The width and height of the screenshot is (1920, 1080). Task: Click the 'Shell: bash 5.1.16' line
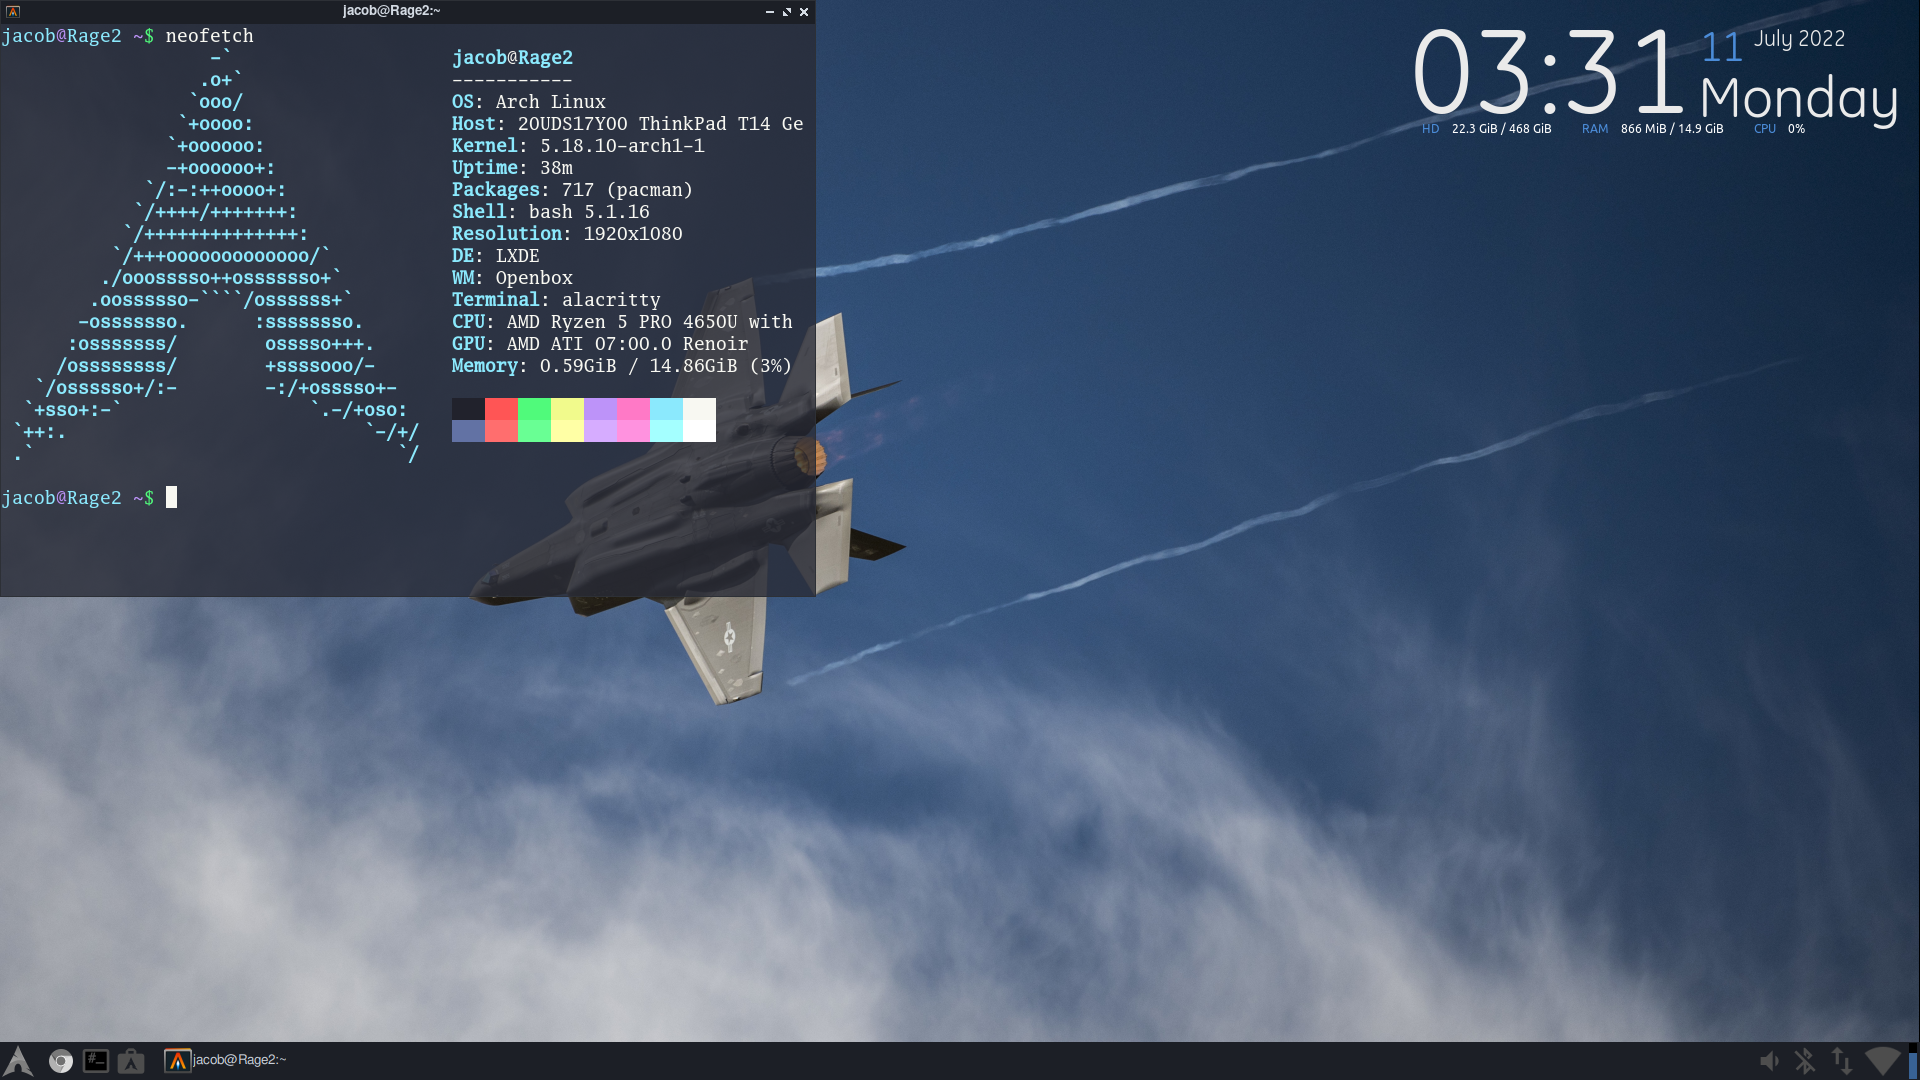[x=551, y=212]
